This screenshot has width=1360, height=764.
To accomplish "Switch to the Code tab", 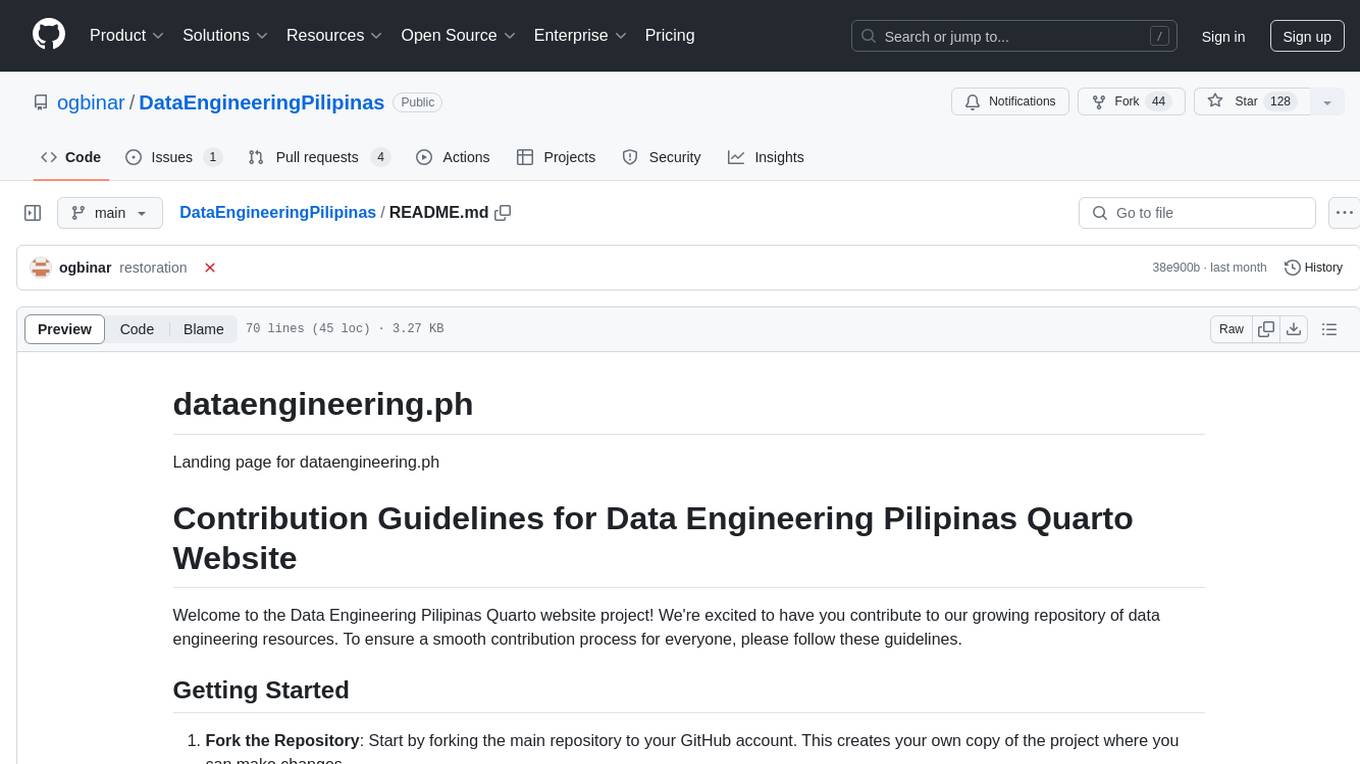I will pyautogui.click(x=71, y=157).
